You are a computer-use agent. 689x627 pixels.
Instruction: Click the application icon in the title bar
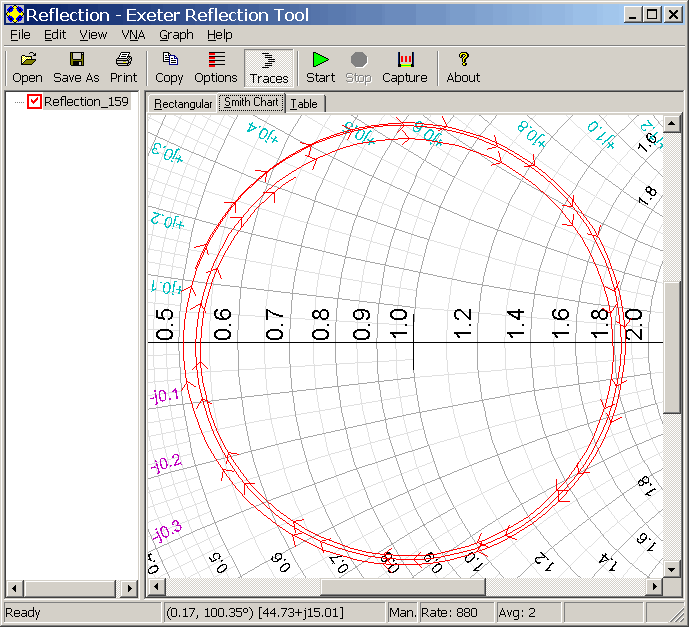click(14, 15)
